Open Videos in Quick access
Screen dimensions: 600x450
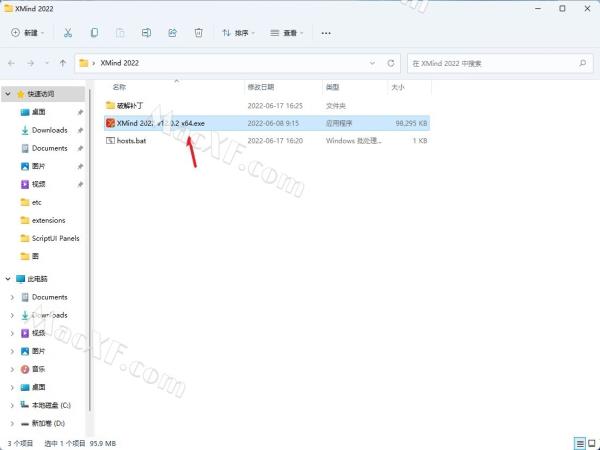pyautogui.click(x=38, y=184)
